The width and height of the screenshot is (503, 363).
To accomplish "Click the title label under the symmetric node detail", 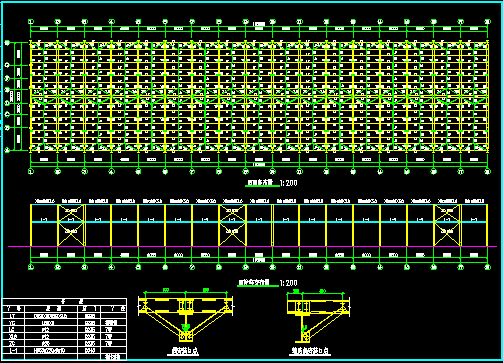I will coord(185,351).
